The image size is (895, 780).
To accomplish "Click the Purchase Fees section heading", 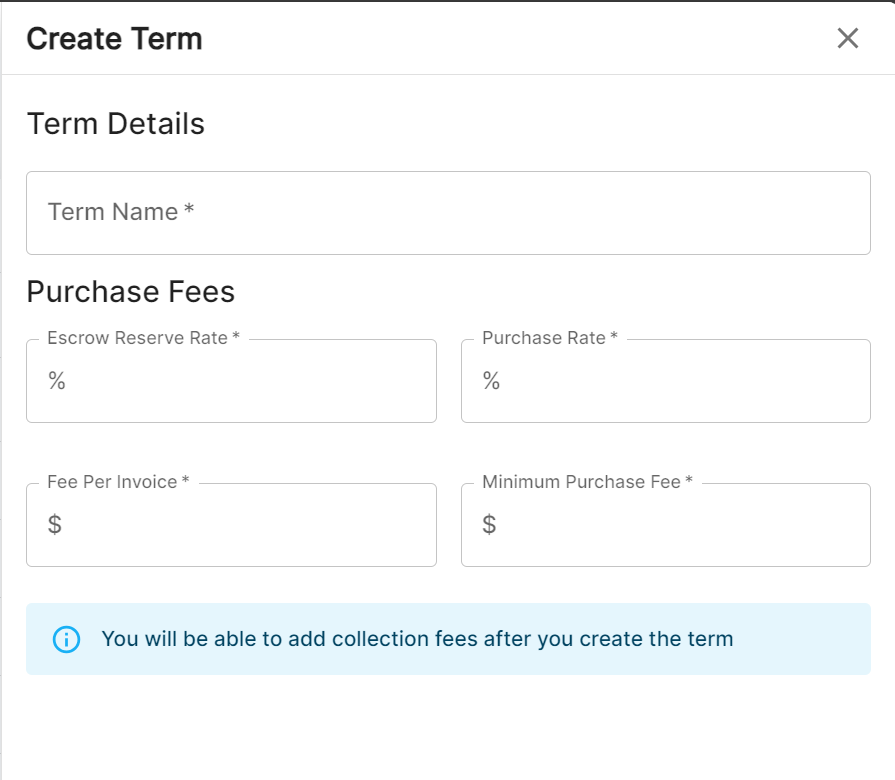I will (130, 292).
